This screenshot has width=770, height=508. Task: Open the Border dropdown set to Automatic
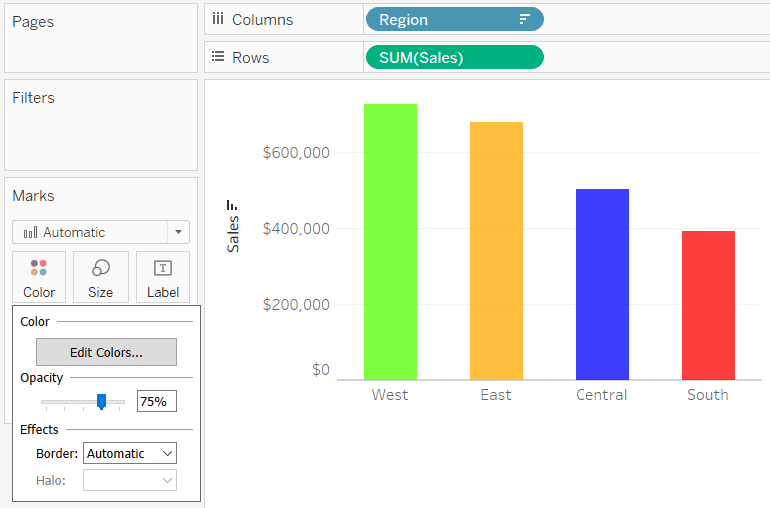130,453
